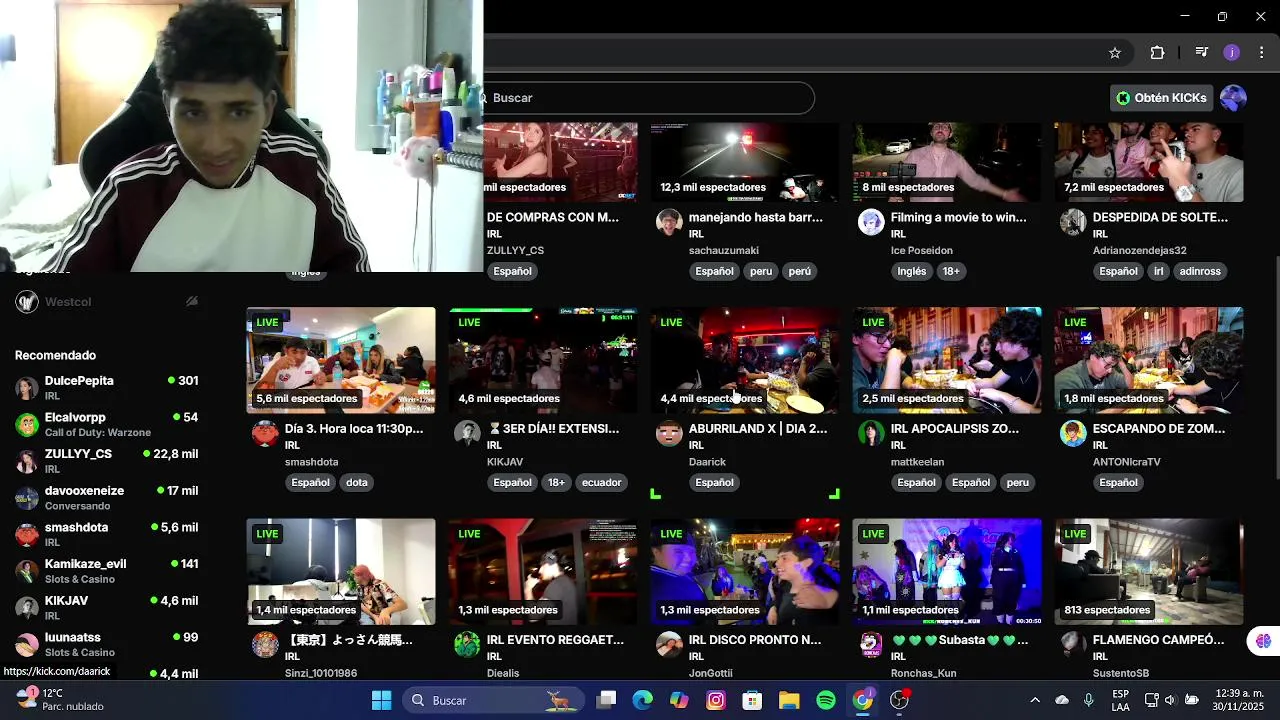Open the smashdota stream thumbnail

tap(341, 360)
